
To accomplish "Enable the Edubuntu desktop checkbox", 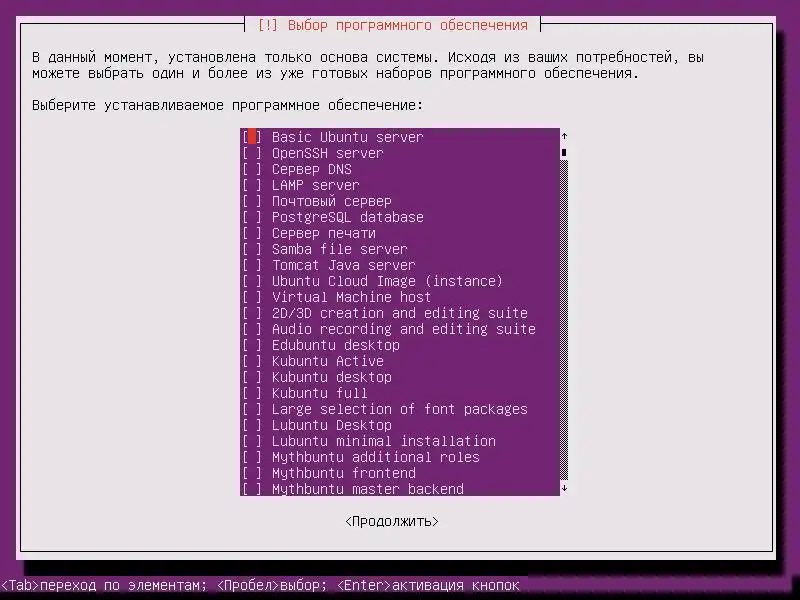I will pos(252,345).
